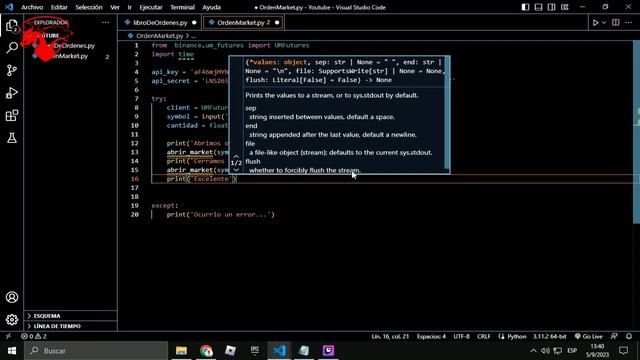The image size is (640, 360).
Task: Open the Windows Start menu
Action: pyautogui.click(x=12, y=351)
